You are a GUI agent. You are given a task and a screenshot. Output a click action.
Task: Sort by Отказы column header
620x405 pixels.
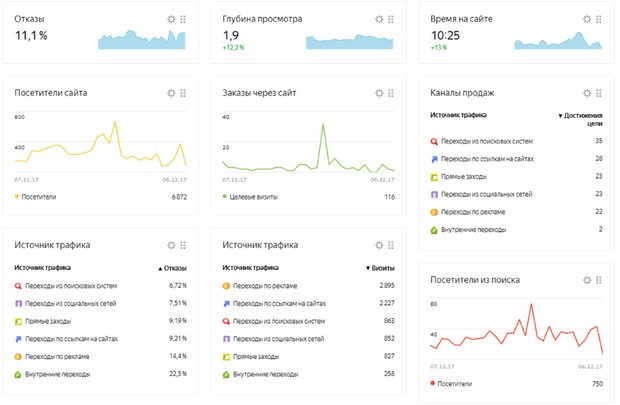[172, 268]
